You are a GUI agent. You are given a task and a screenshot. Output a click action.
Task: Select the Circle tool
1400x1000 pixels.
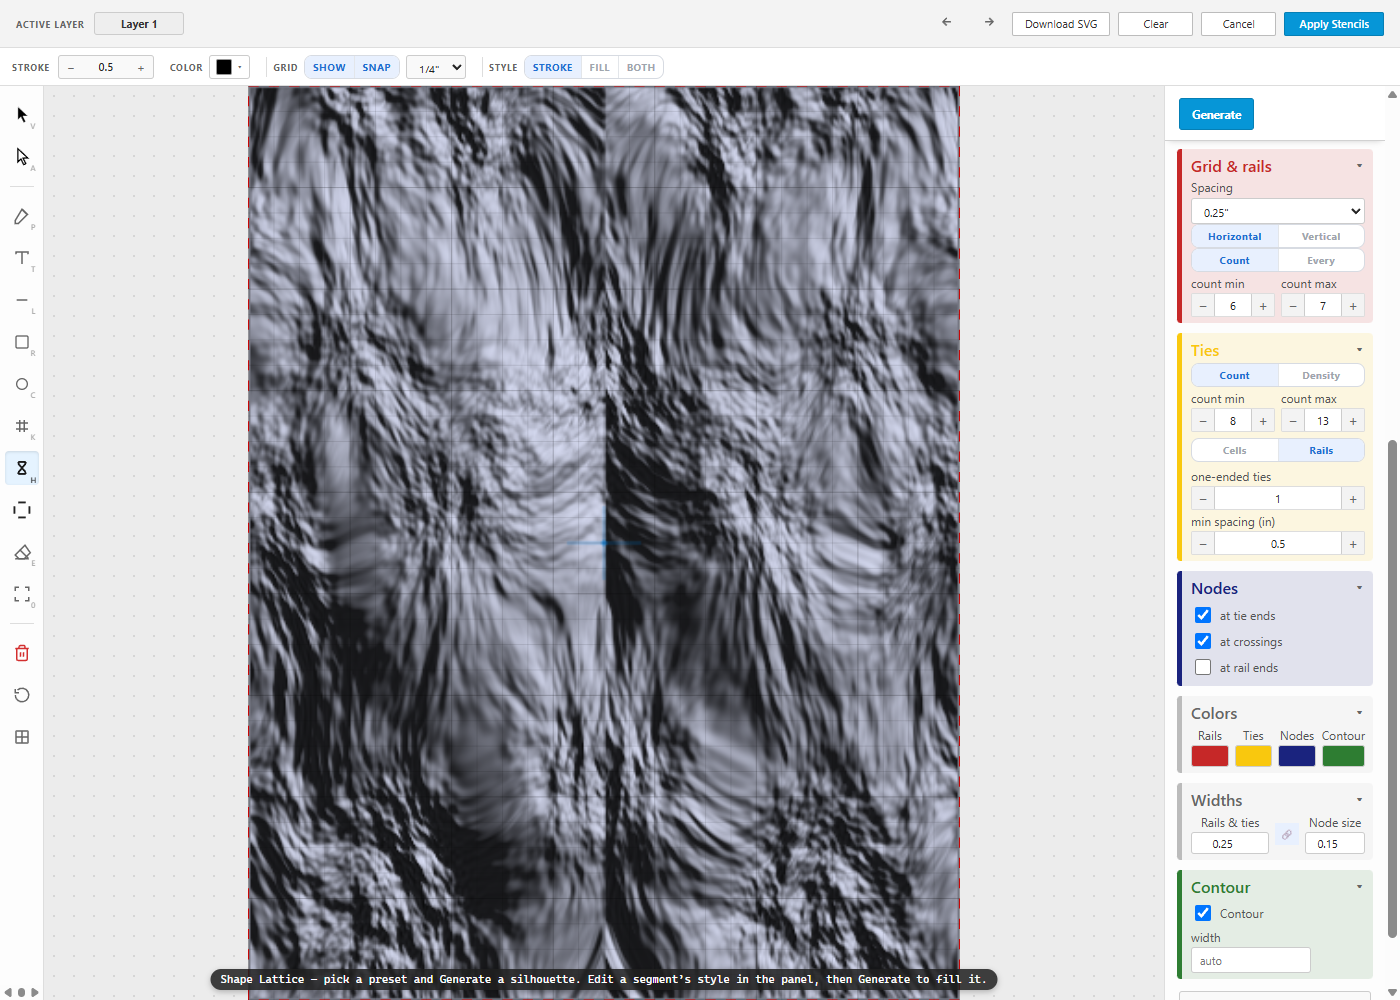[x=22, y=384]
